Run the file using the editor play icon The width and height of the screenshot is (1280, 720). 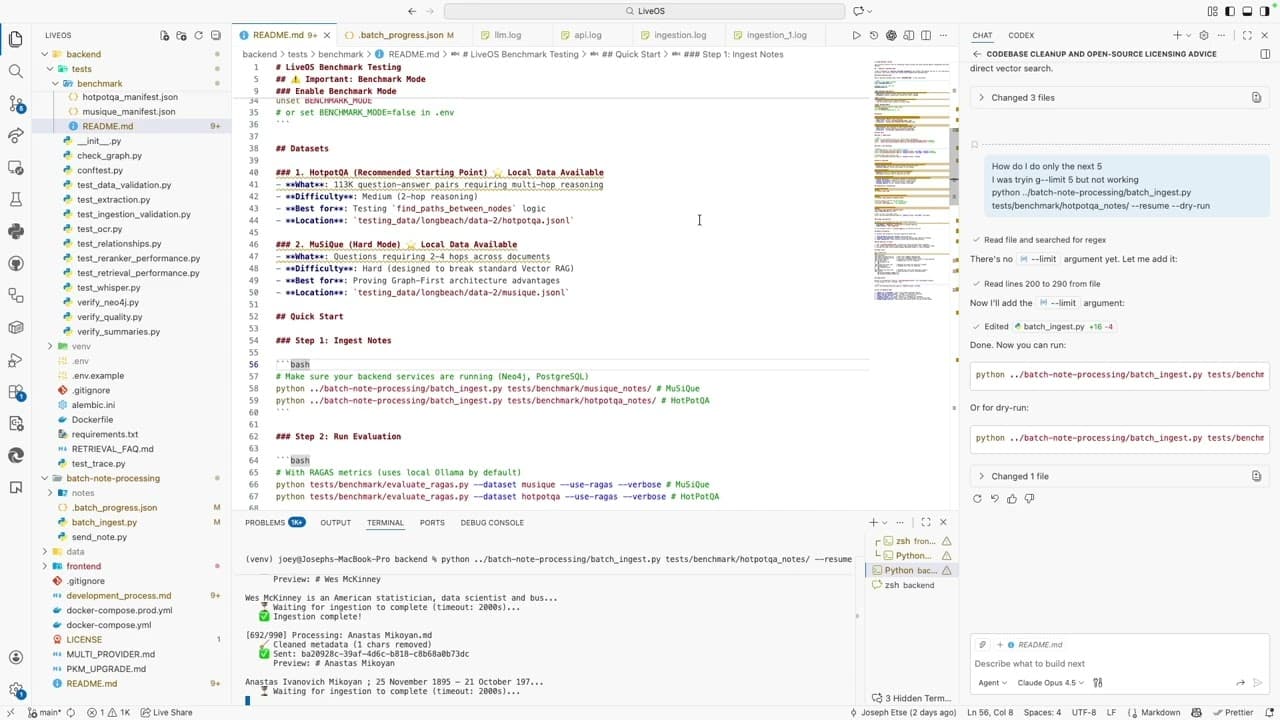(x=856, y=35)
